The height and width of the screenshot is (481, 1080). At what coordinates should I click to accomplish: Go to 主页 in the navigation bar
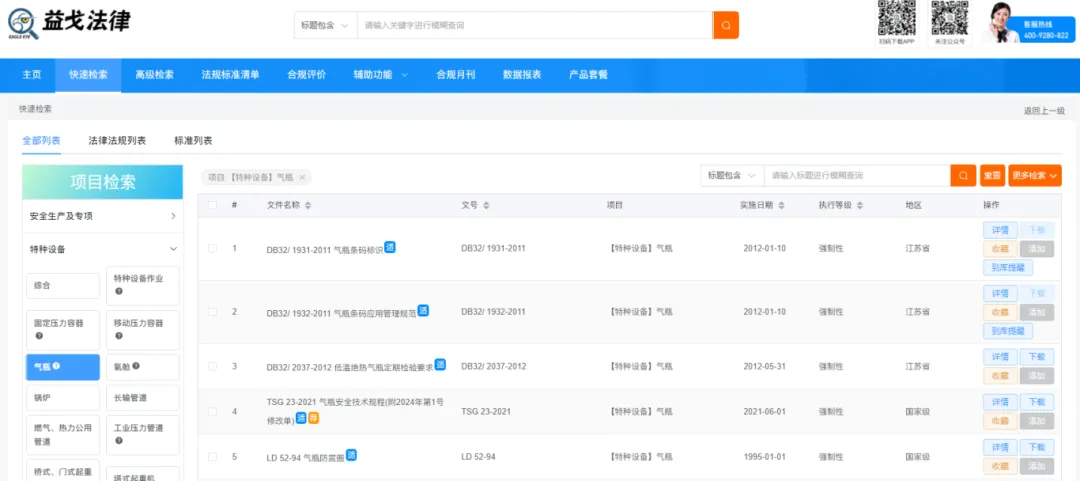pyautogui.click(x=32, y=75)
